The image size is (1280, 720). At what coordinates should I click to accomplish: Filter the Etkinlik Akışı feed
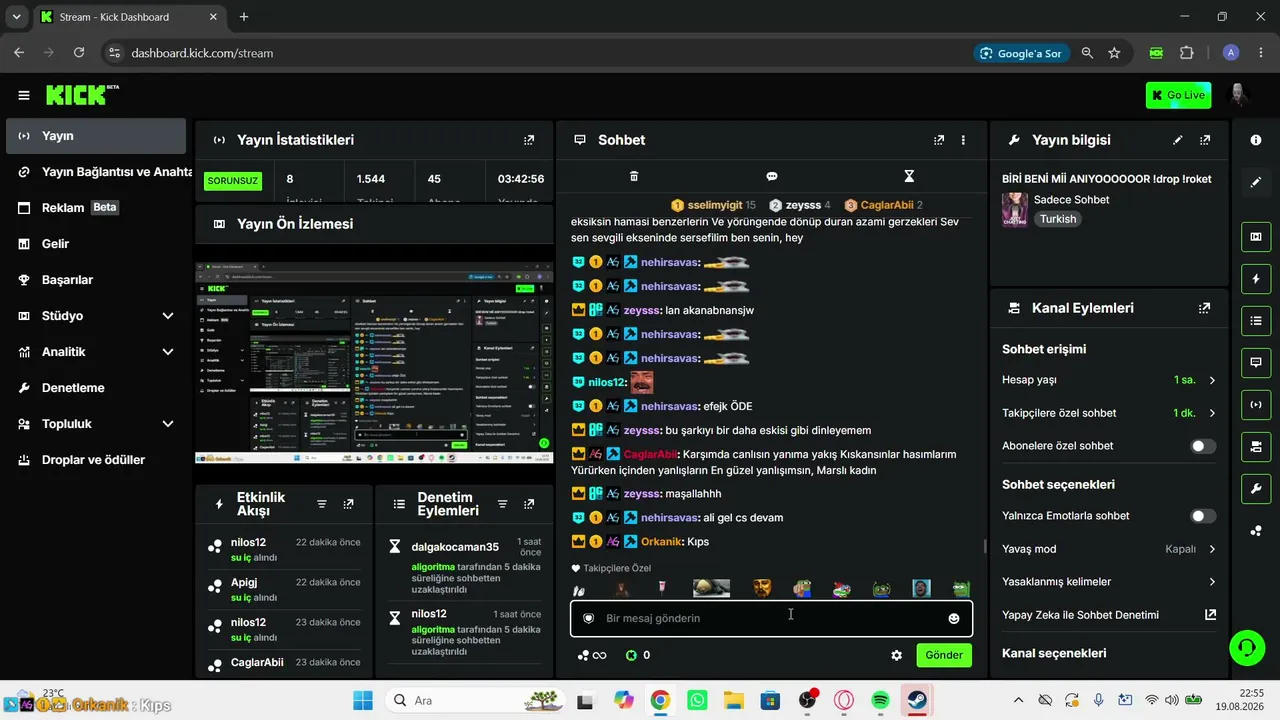[x=322, y=504]
